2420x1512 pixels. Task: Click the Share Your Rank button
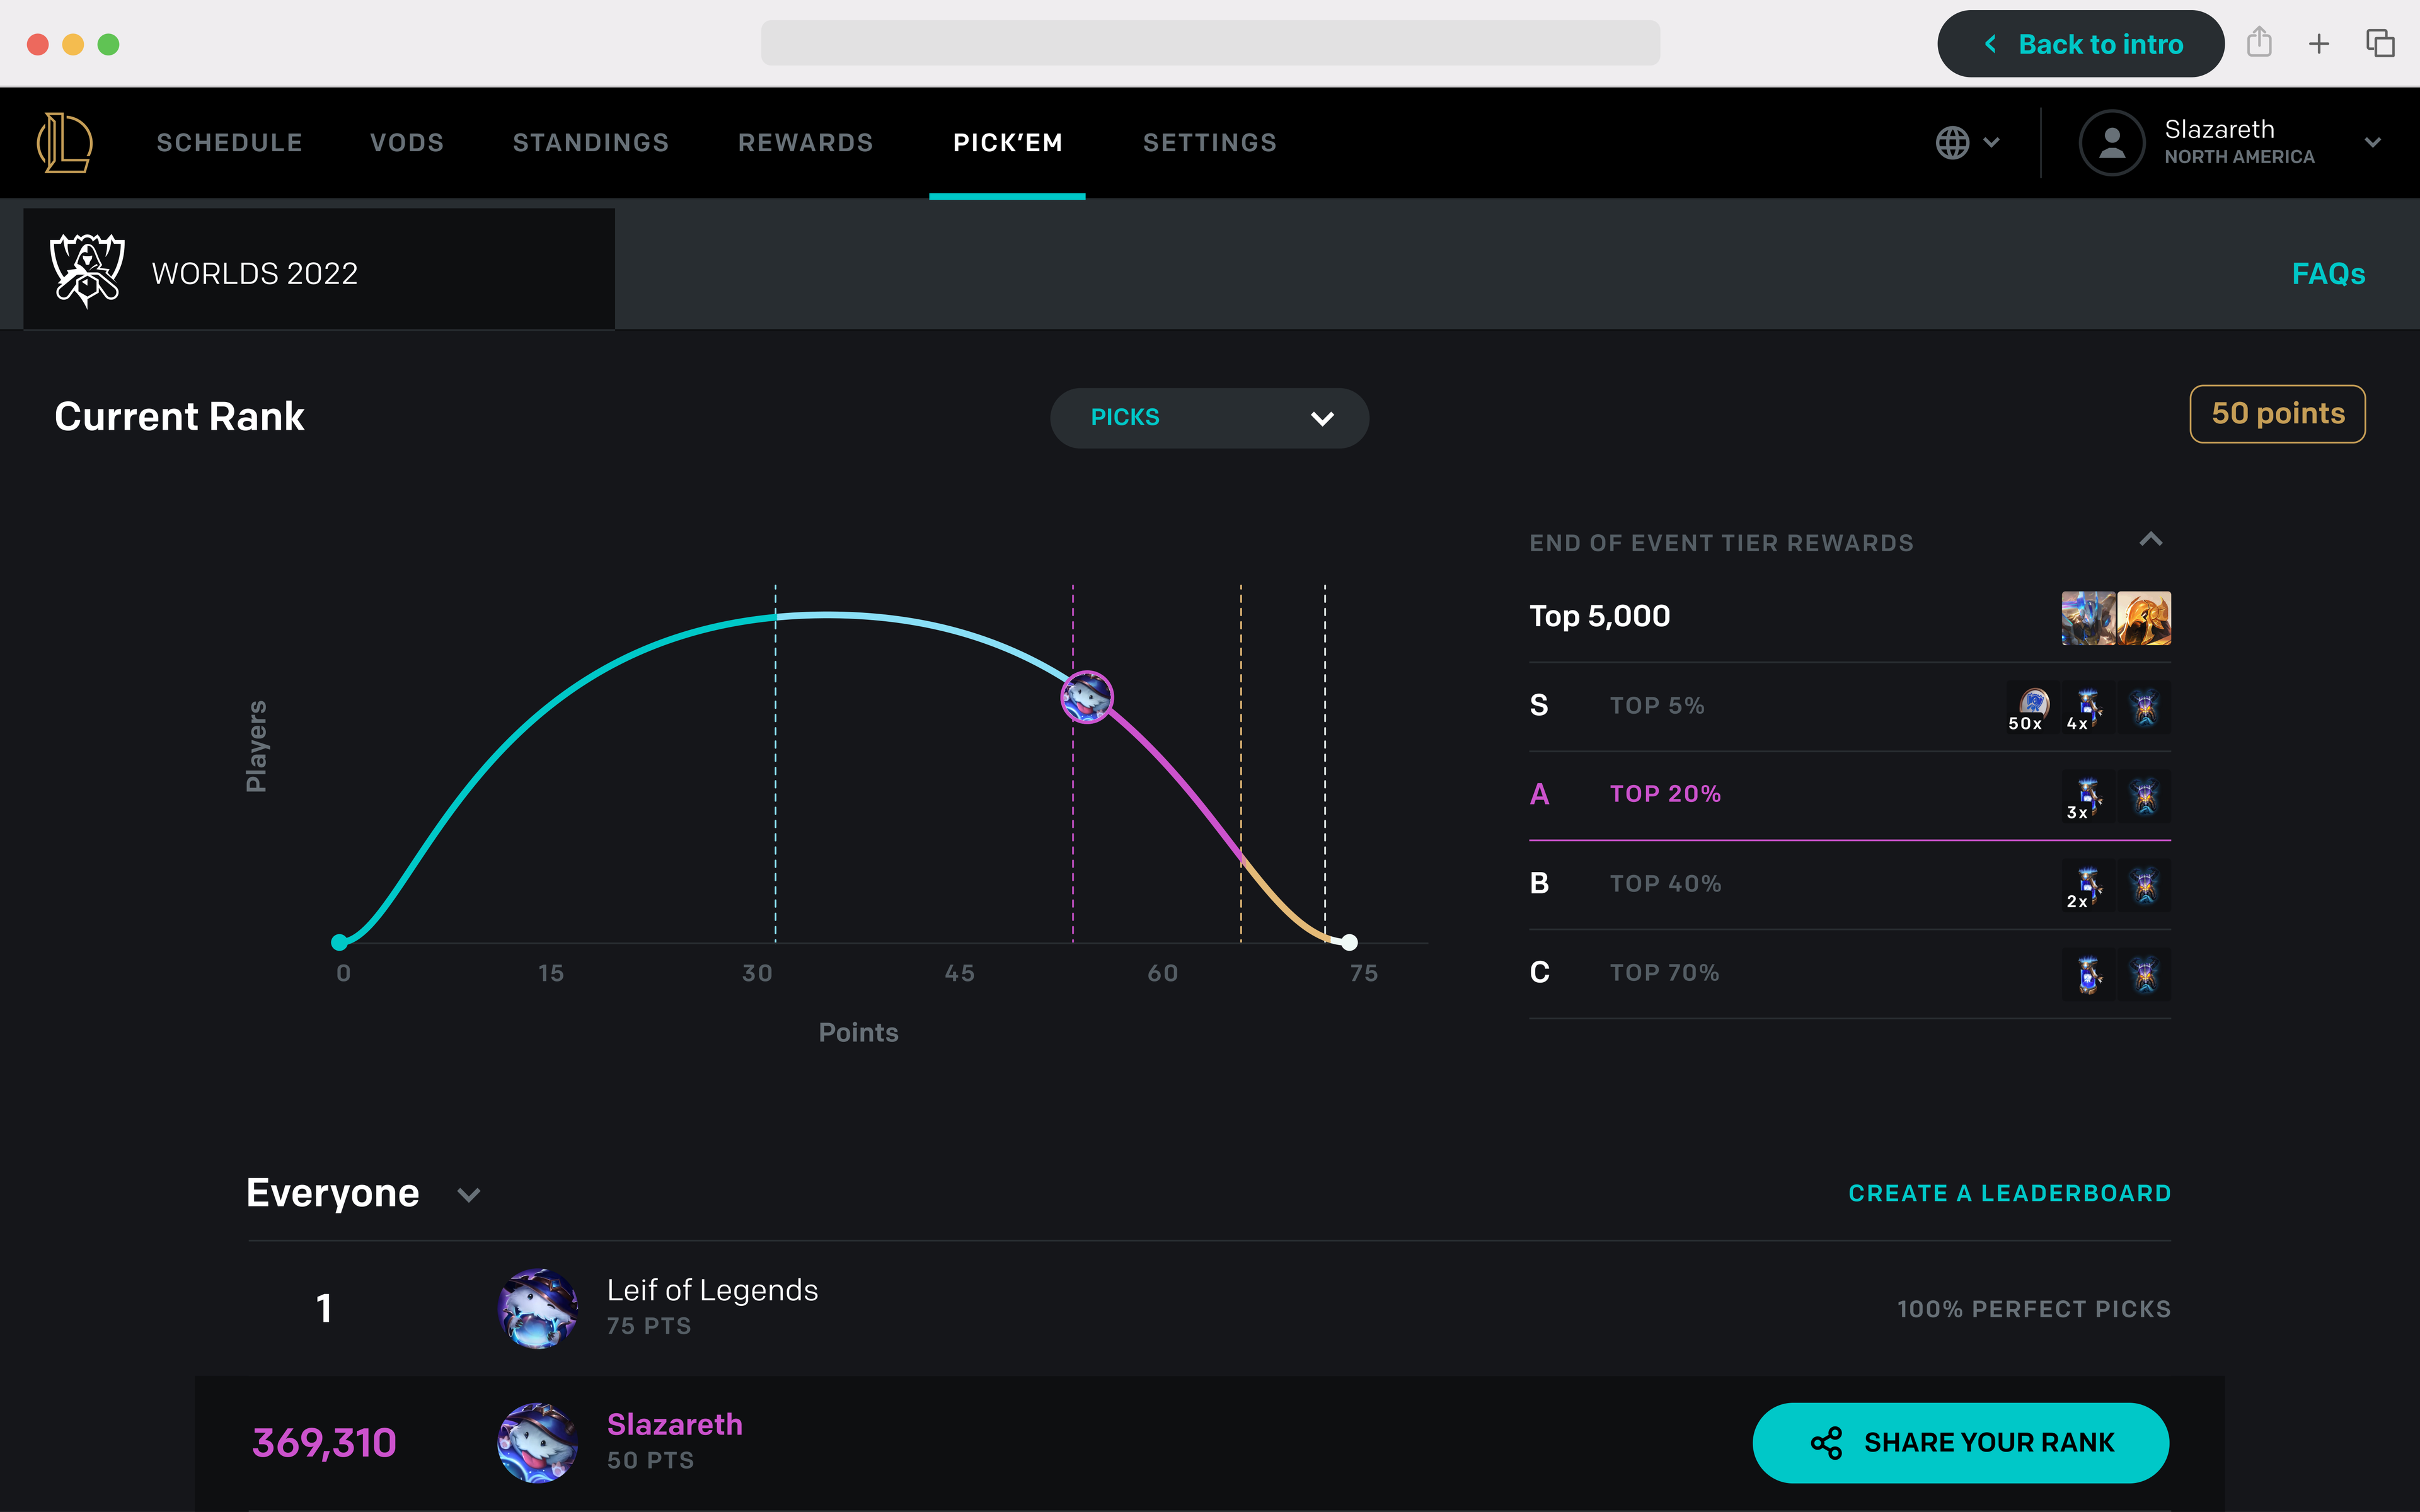pos(1960,1442)
